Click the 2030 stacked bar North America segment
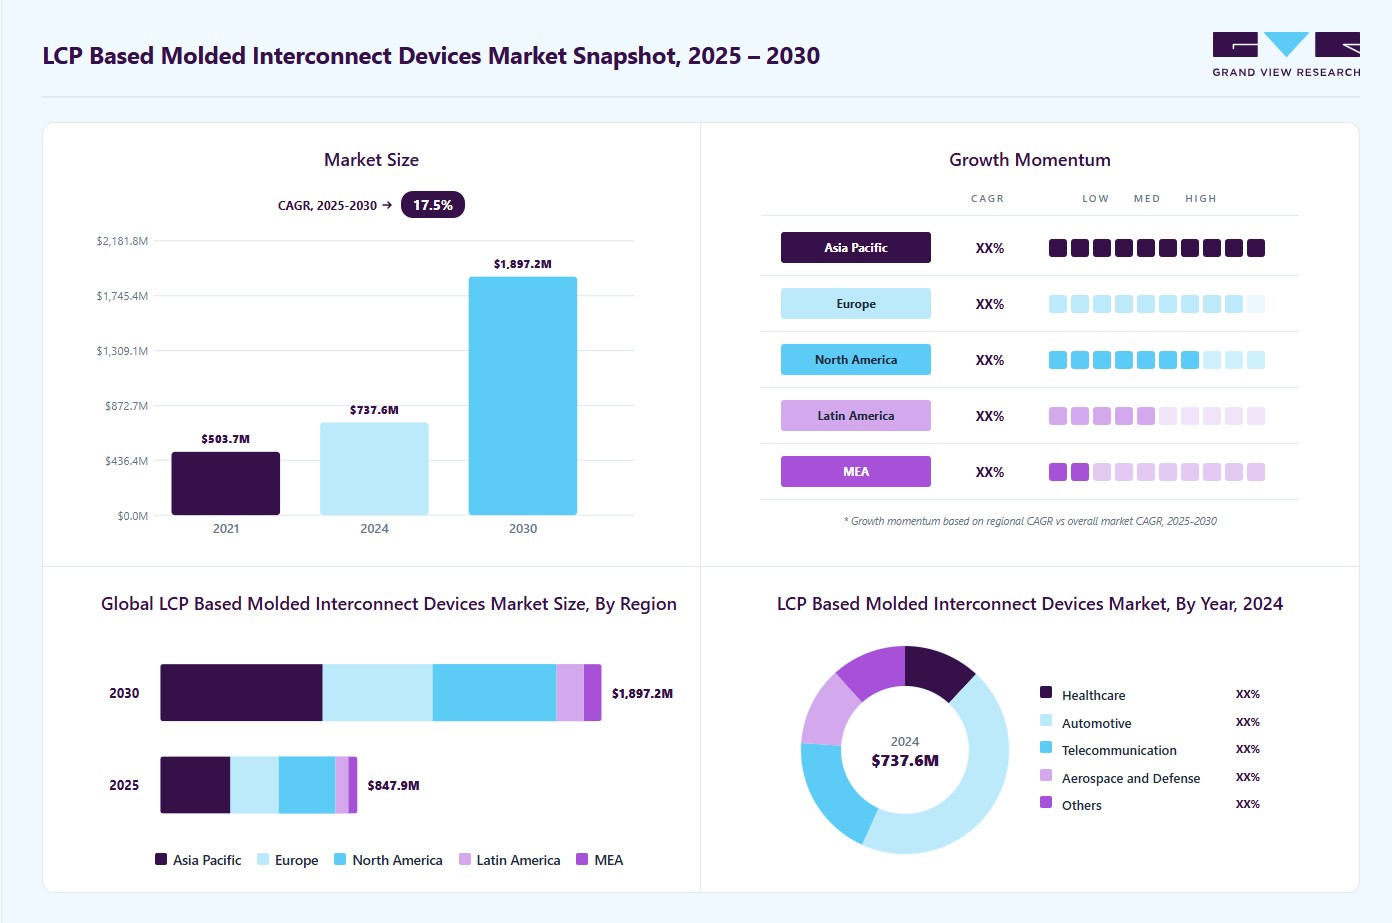 pyautogui.click(x=494, y=693)
